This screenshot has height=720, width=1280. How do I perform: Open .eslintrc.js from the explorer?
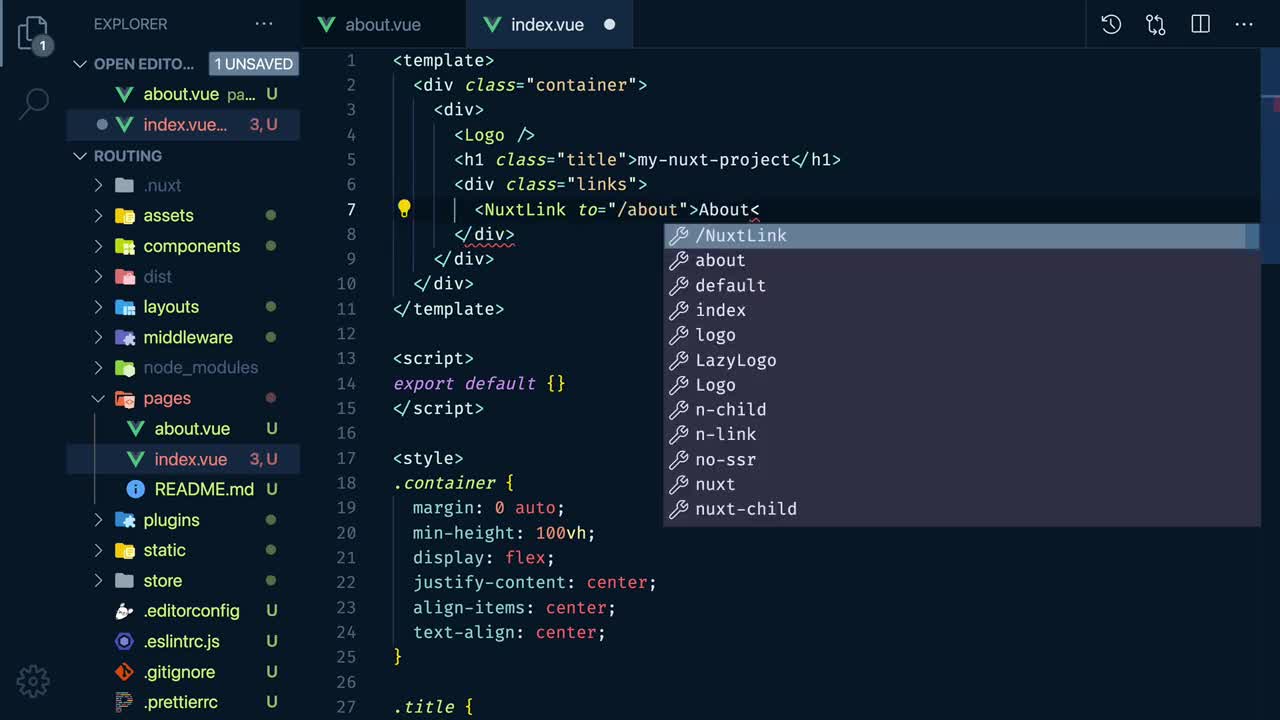pyautogui.click(x=181, y=642)
